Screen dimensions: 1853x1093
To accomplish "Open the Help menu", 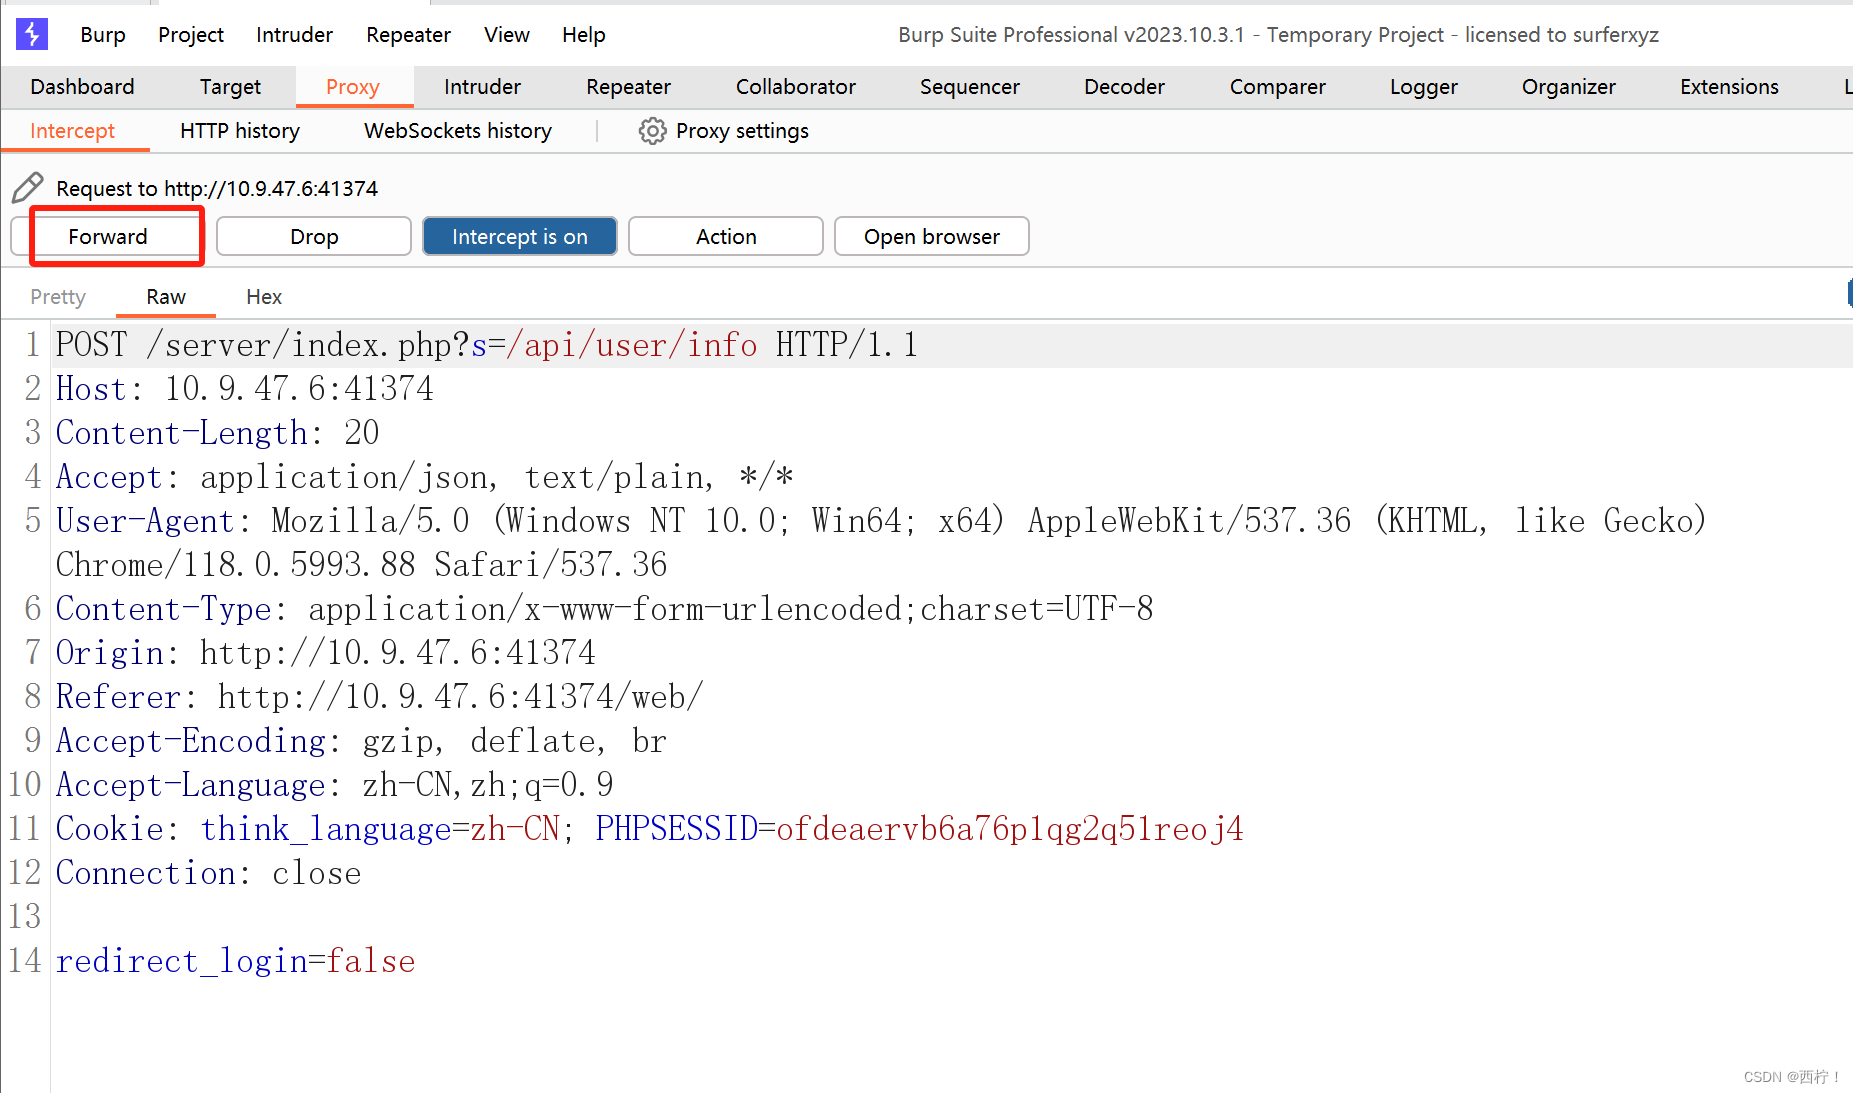I will point(584,34).
